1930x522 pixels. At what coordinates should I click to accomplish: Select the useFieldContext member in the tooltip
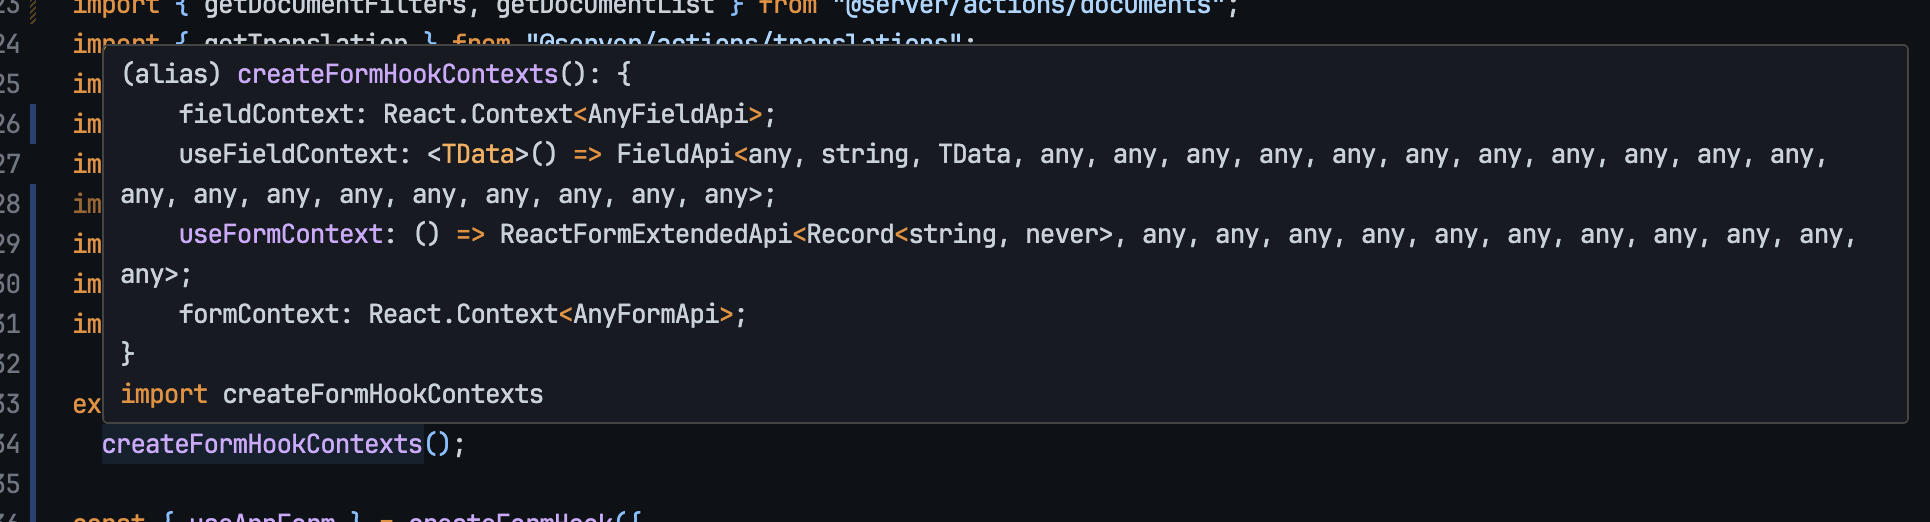tap(288, 154)
